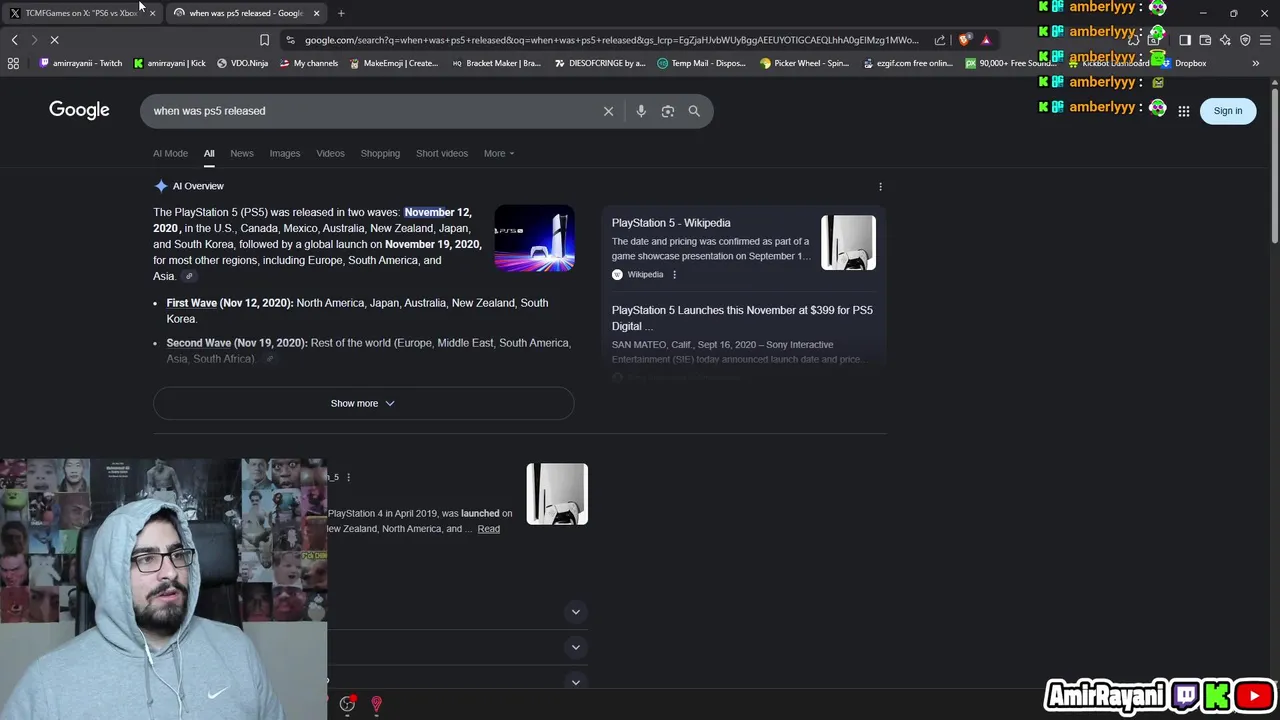Click PS5 image in featured snippet
1280x720 pixels.
[x=557, y=494]
